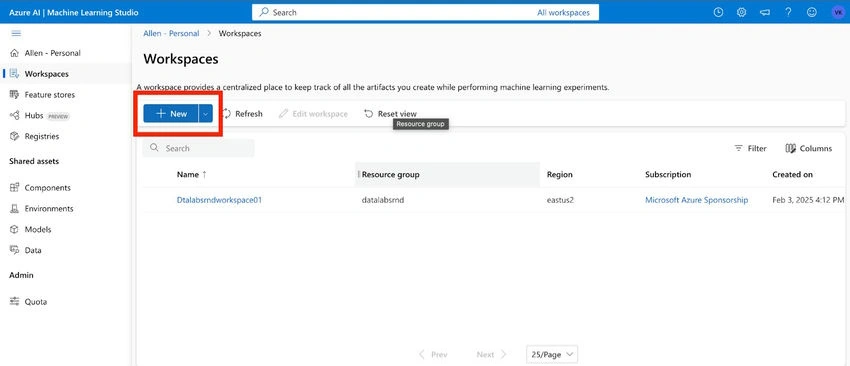Open Feature stores in sidebar
The width and height of the screenshot is (850, 366).
coord(49,95)
